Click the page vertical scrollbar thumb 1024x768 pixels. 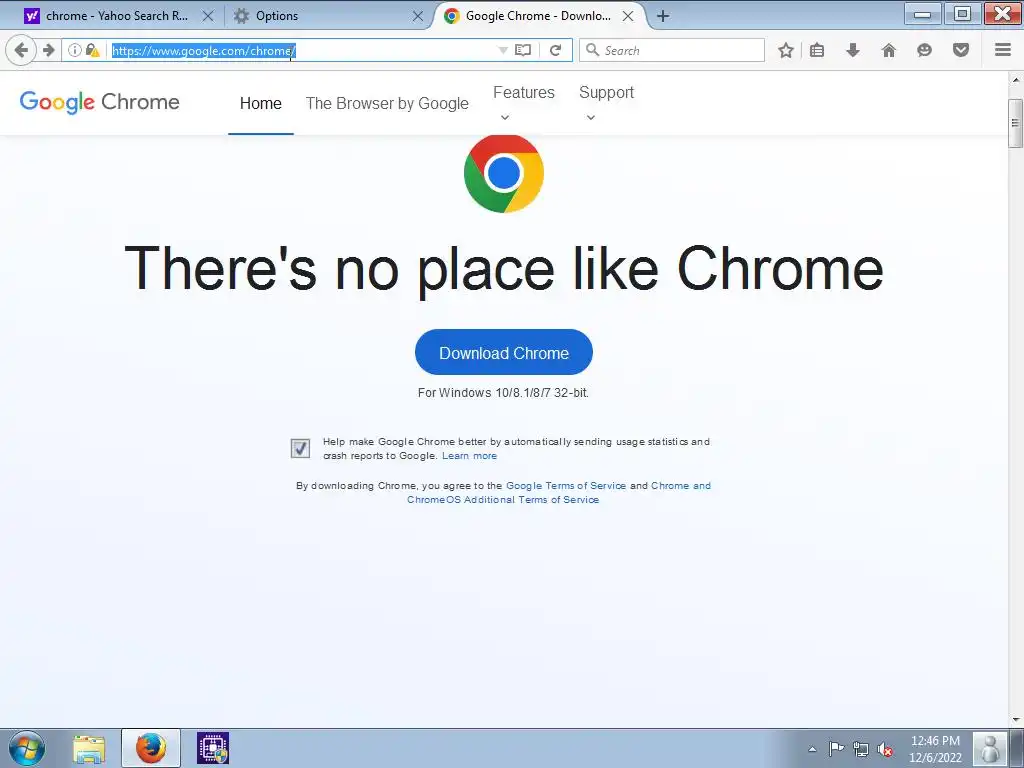click(1016, 123)
